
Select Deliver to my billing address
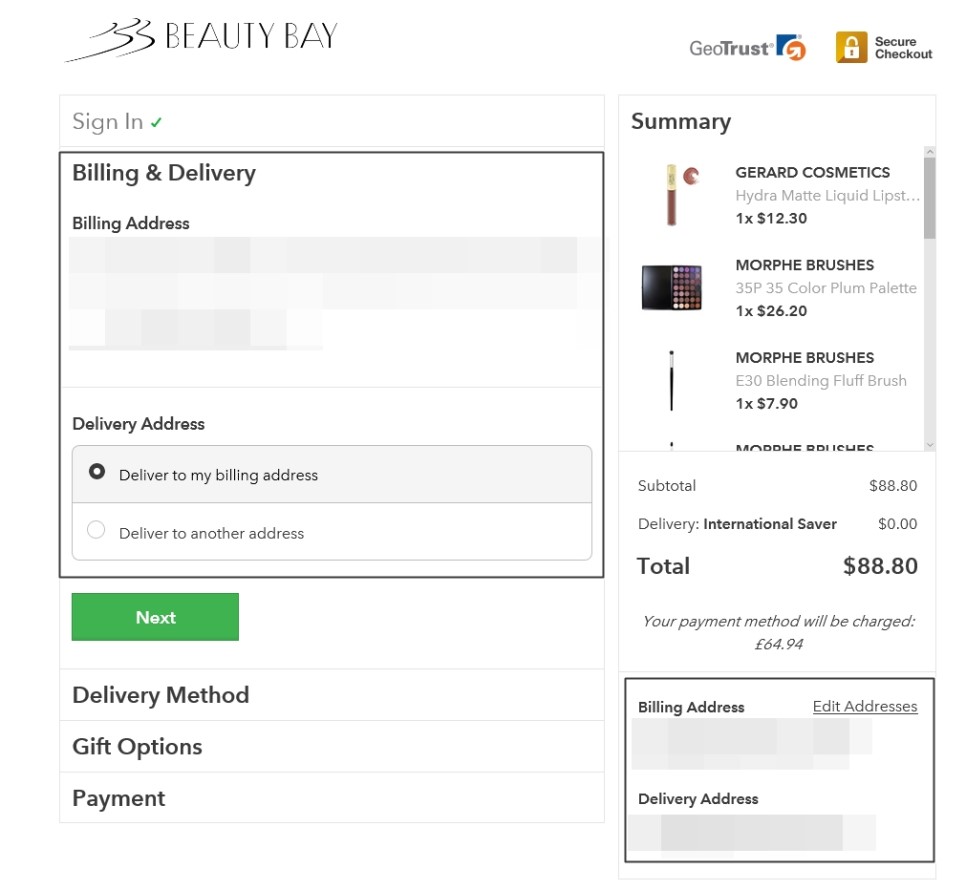[332, 474]
